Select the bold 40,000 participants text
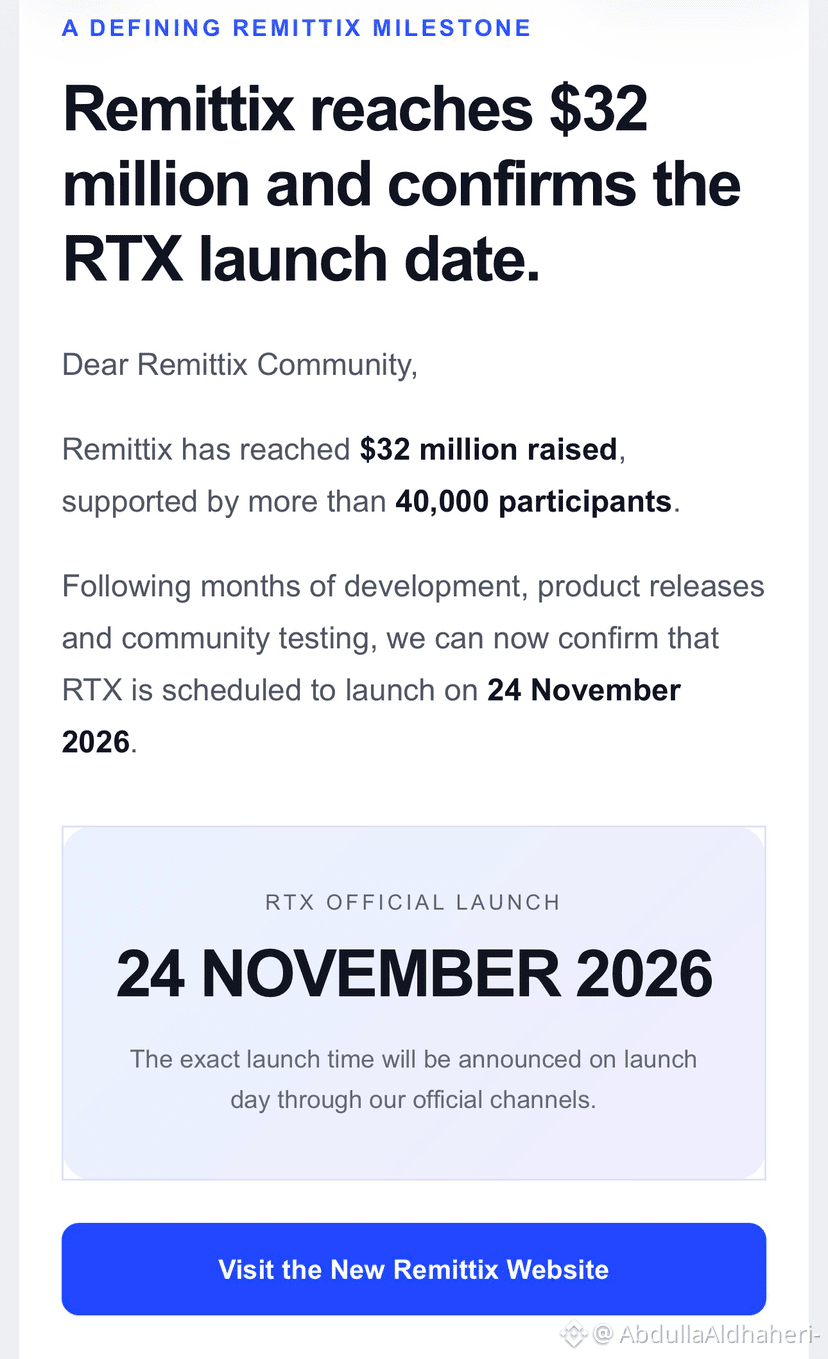This screenshot has height=1359, width=828. (533, 501)
